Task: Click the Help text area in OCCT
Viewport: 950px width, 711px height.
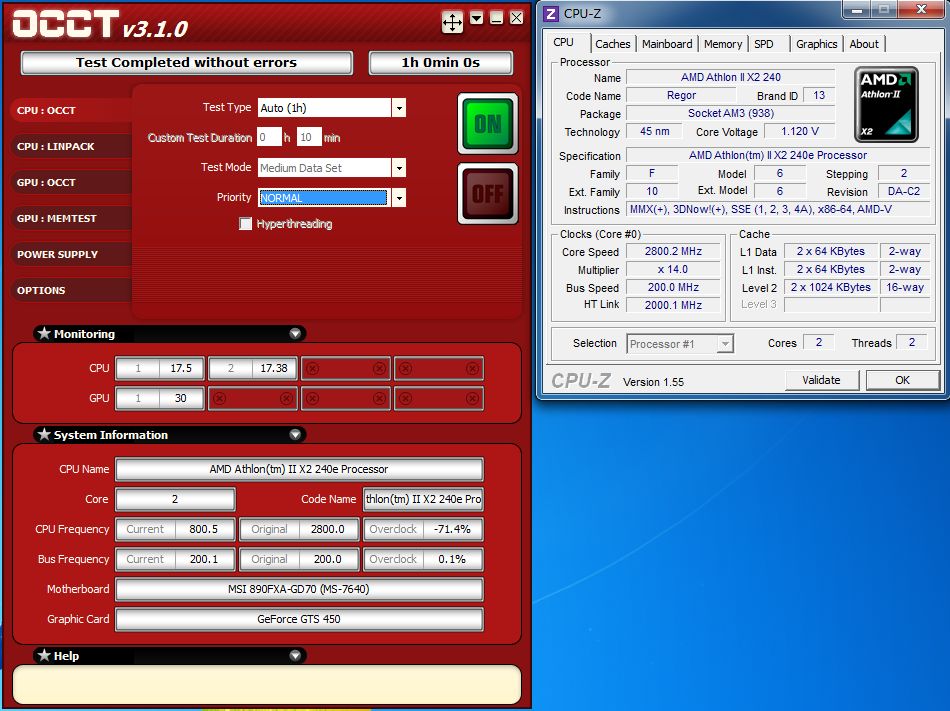Action: tap(267, 685)
